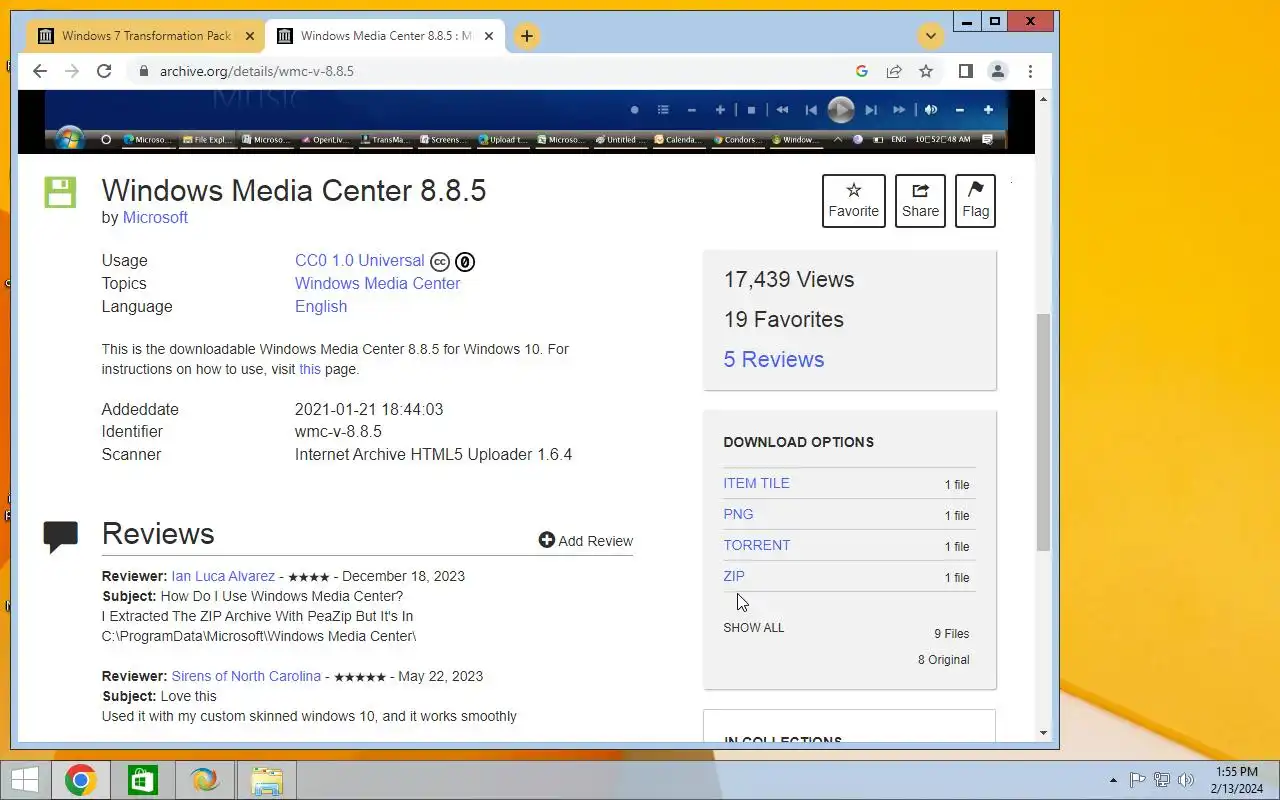Open the tab search dropdown arrow

931,36
